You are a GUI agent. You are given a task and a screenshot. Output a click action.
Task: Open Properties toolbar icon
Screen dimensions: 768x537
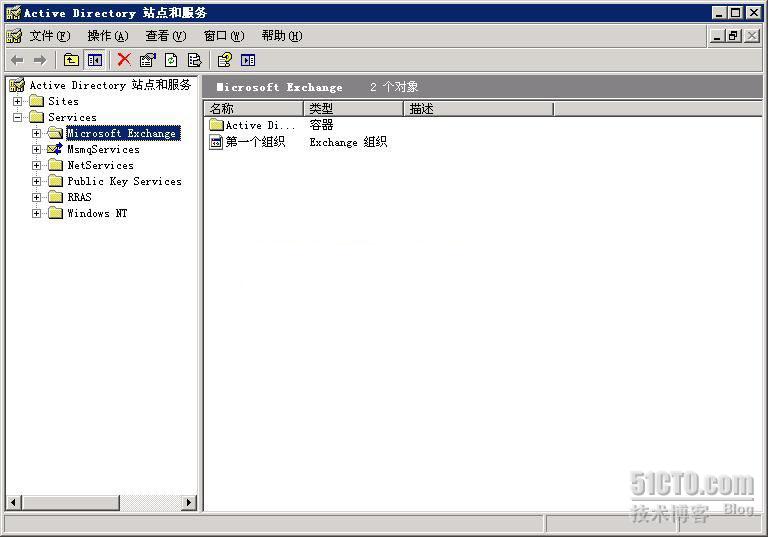(x=147, y=60)
